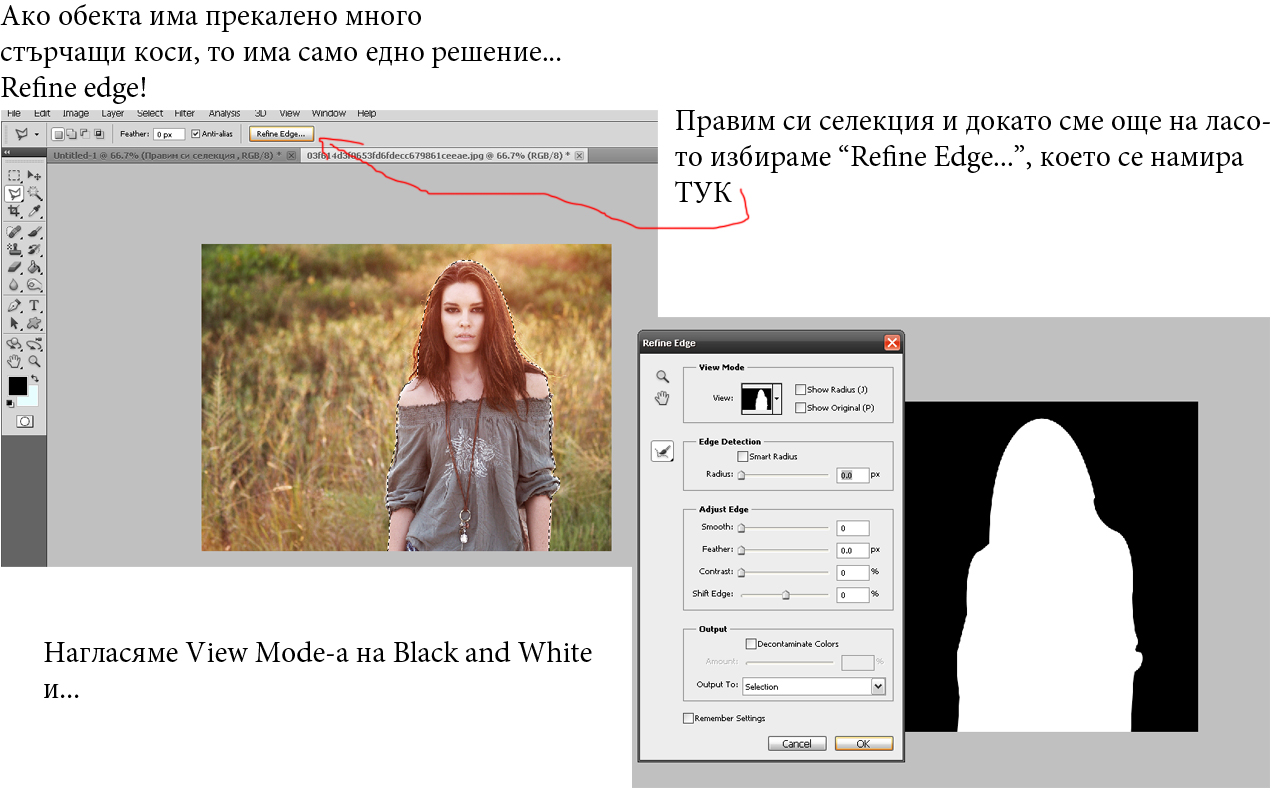The height and width of the screenshot is (800, 1280).
Task: Enable the Smart Radius checkbox
Action: pos(742,457)
